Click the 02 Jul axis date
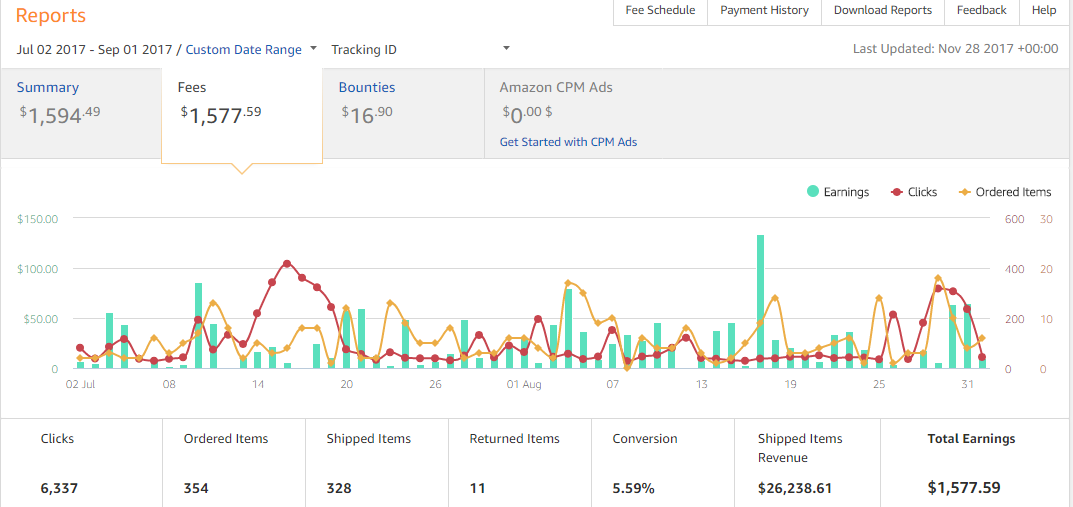 point(79,385)
